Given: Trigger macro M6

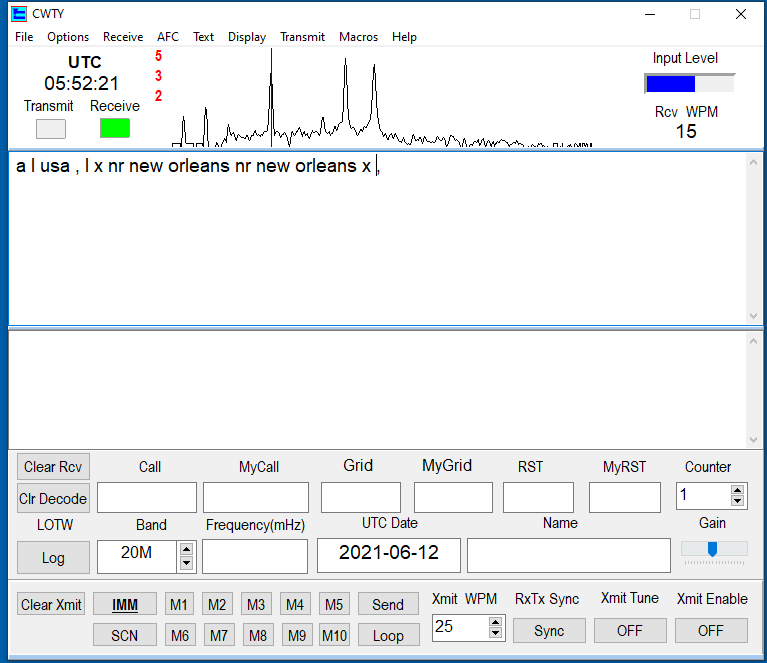Looking at the screenshot, I should click(180, 635).
